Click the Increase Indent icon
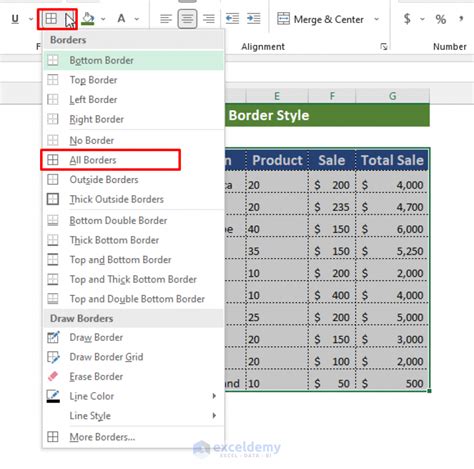The width and height of the screenshot is (474, 469). 254,19
